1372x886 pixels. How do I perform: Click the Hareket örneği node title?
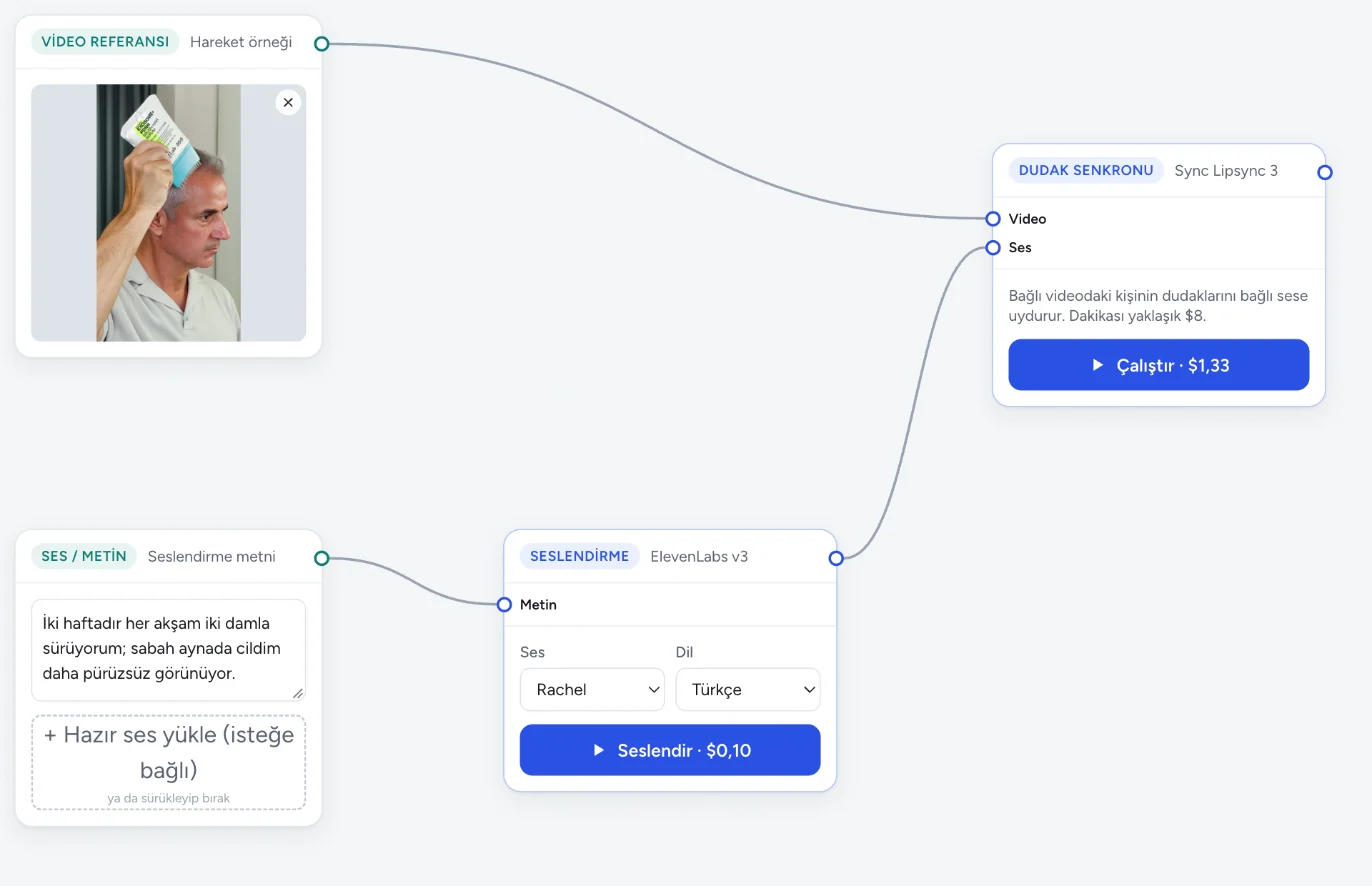click(241, 42)
